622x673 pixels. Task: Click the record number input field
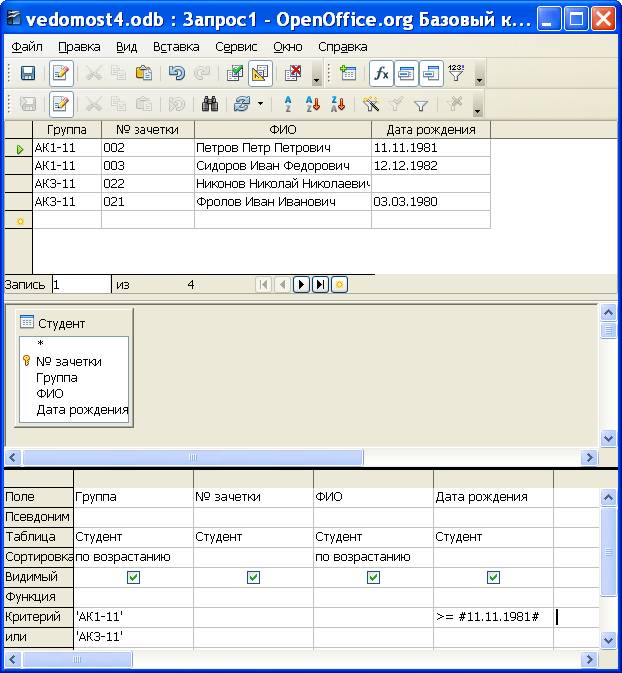[x=80, y=285]
